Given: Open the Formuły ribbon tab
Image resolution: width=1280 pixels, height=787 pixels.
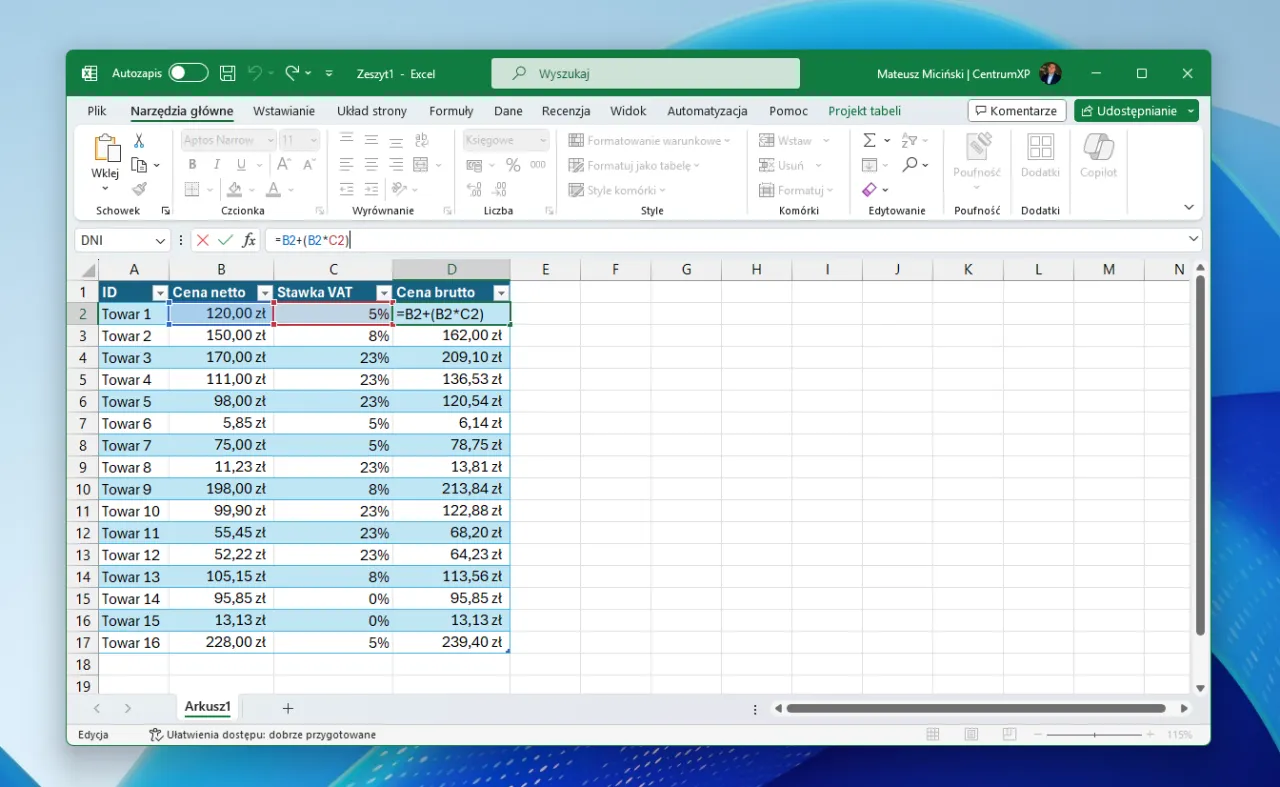Looking at the screenshot, I should click(451, 111).
